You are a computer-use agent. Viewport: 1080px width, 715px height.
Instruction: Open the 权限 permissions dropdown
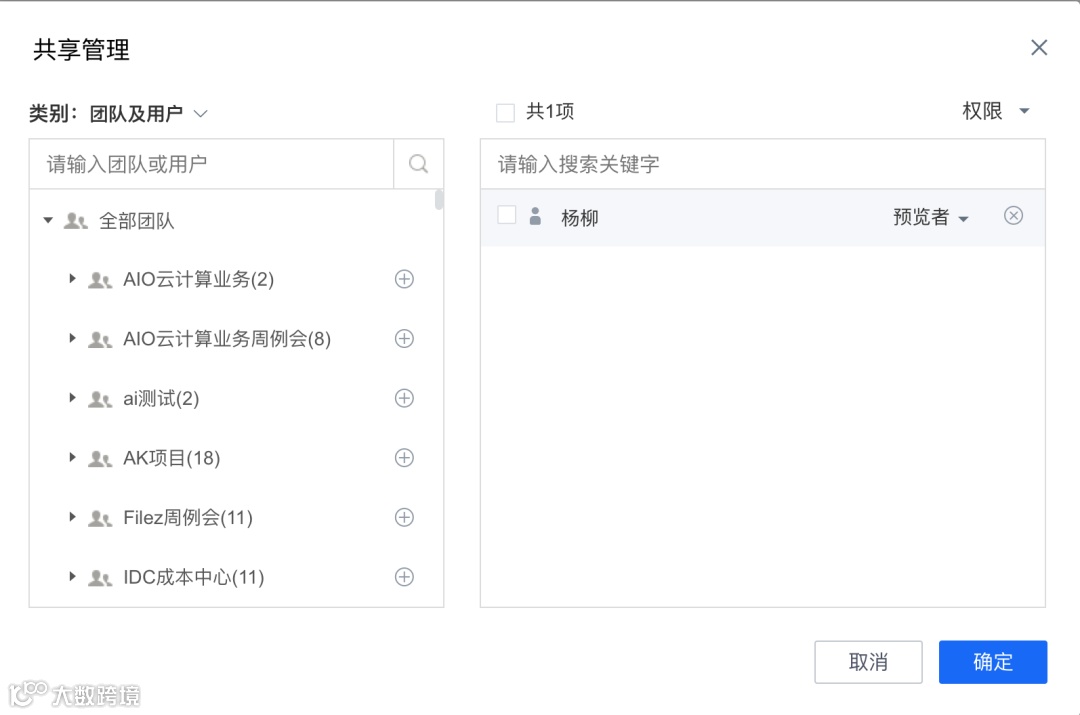[995, 111]
